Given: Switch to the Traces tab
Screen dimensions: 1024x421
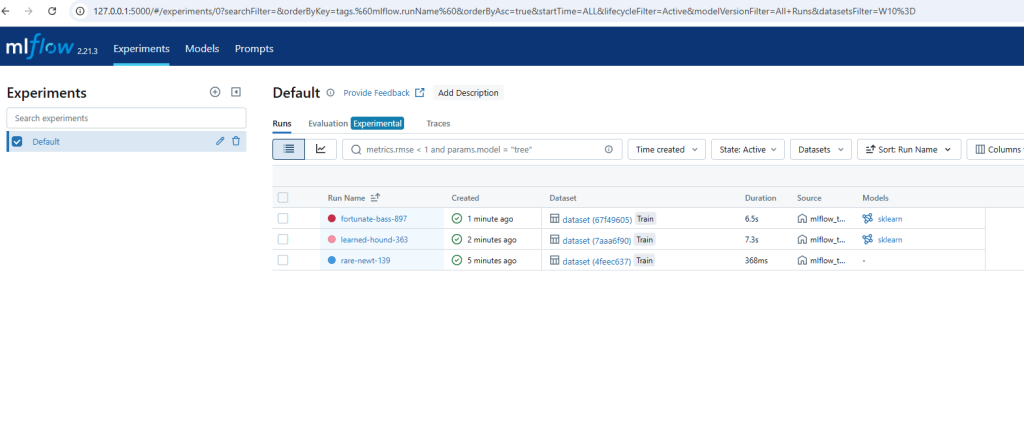Looking at the screenshot, I should pyautogui.click(x=438, y=123).
